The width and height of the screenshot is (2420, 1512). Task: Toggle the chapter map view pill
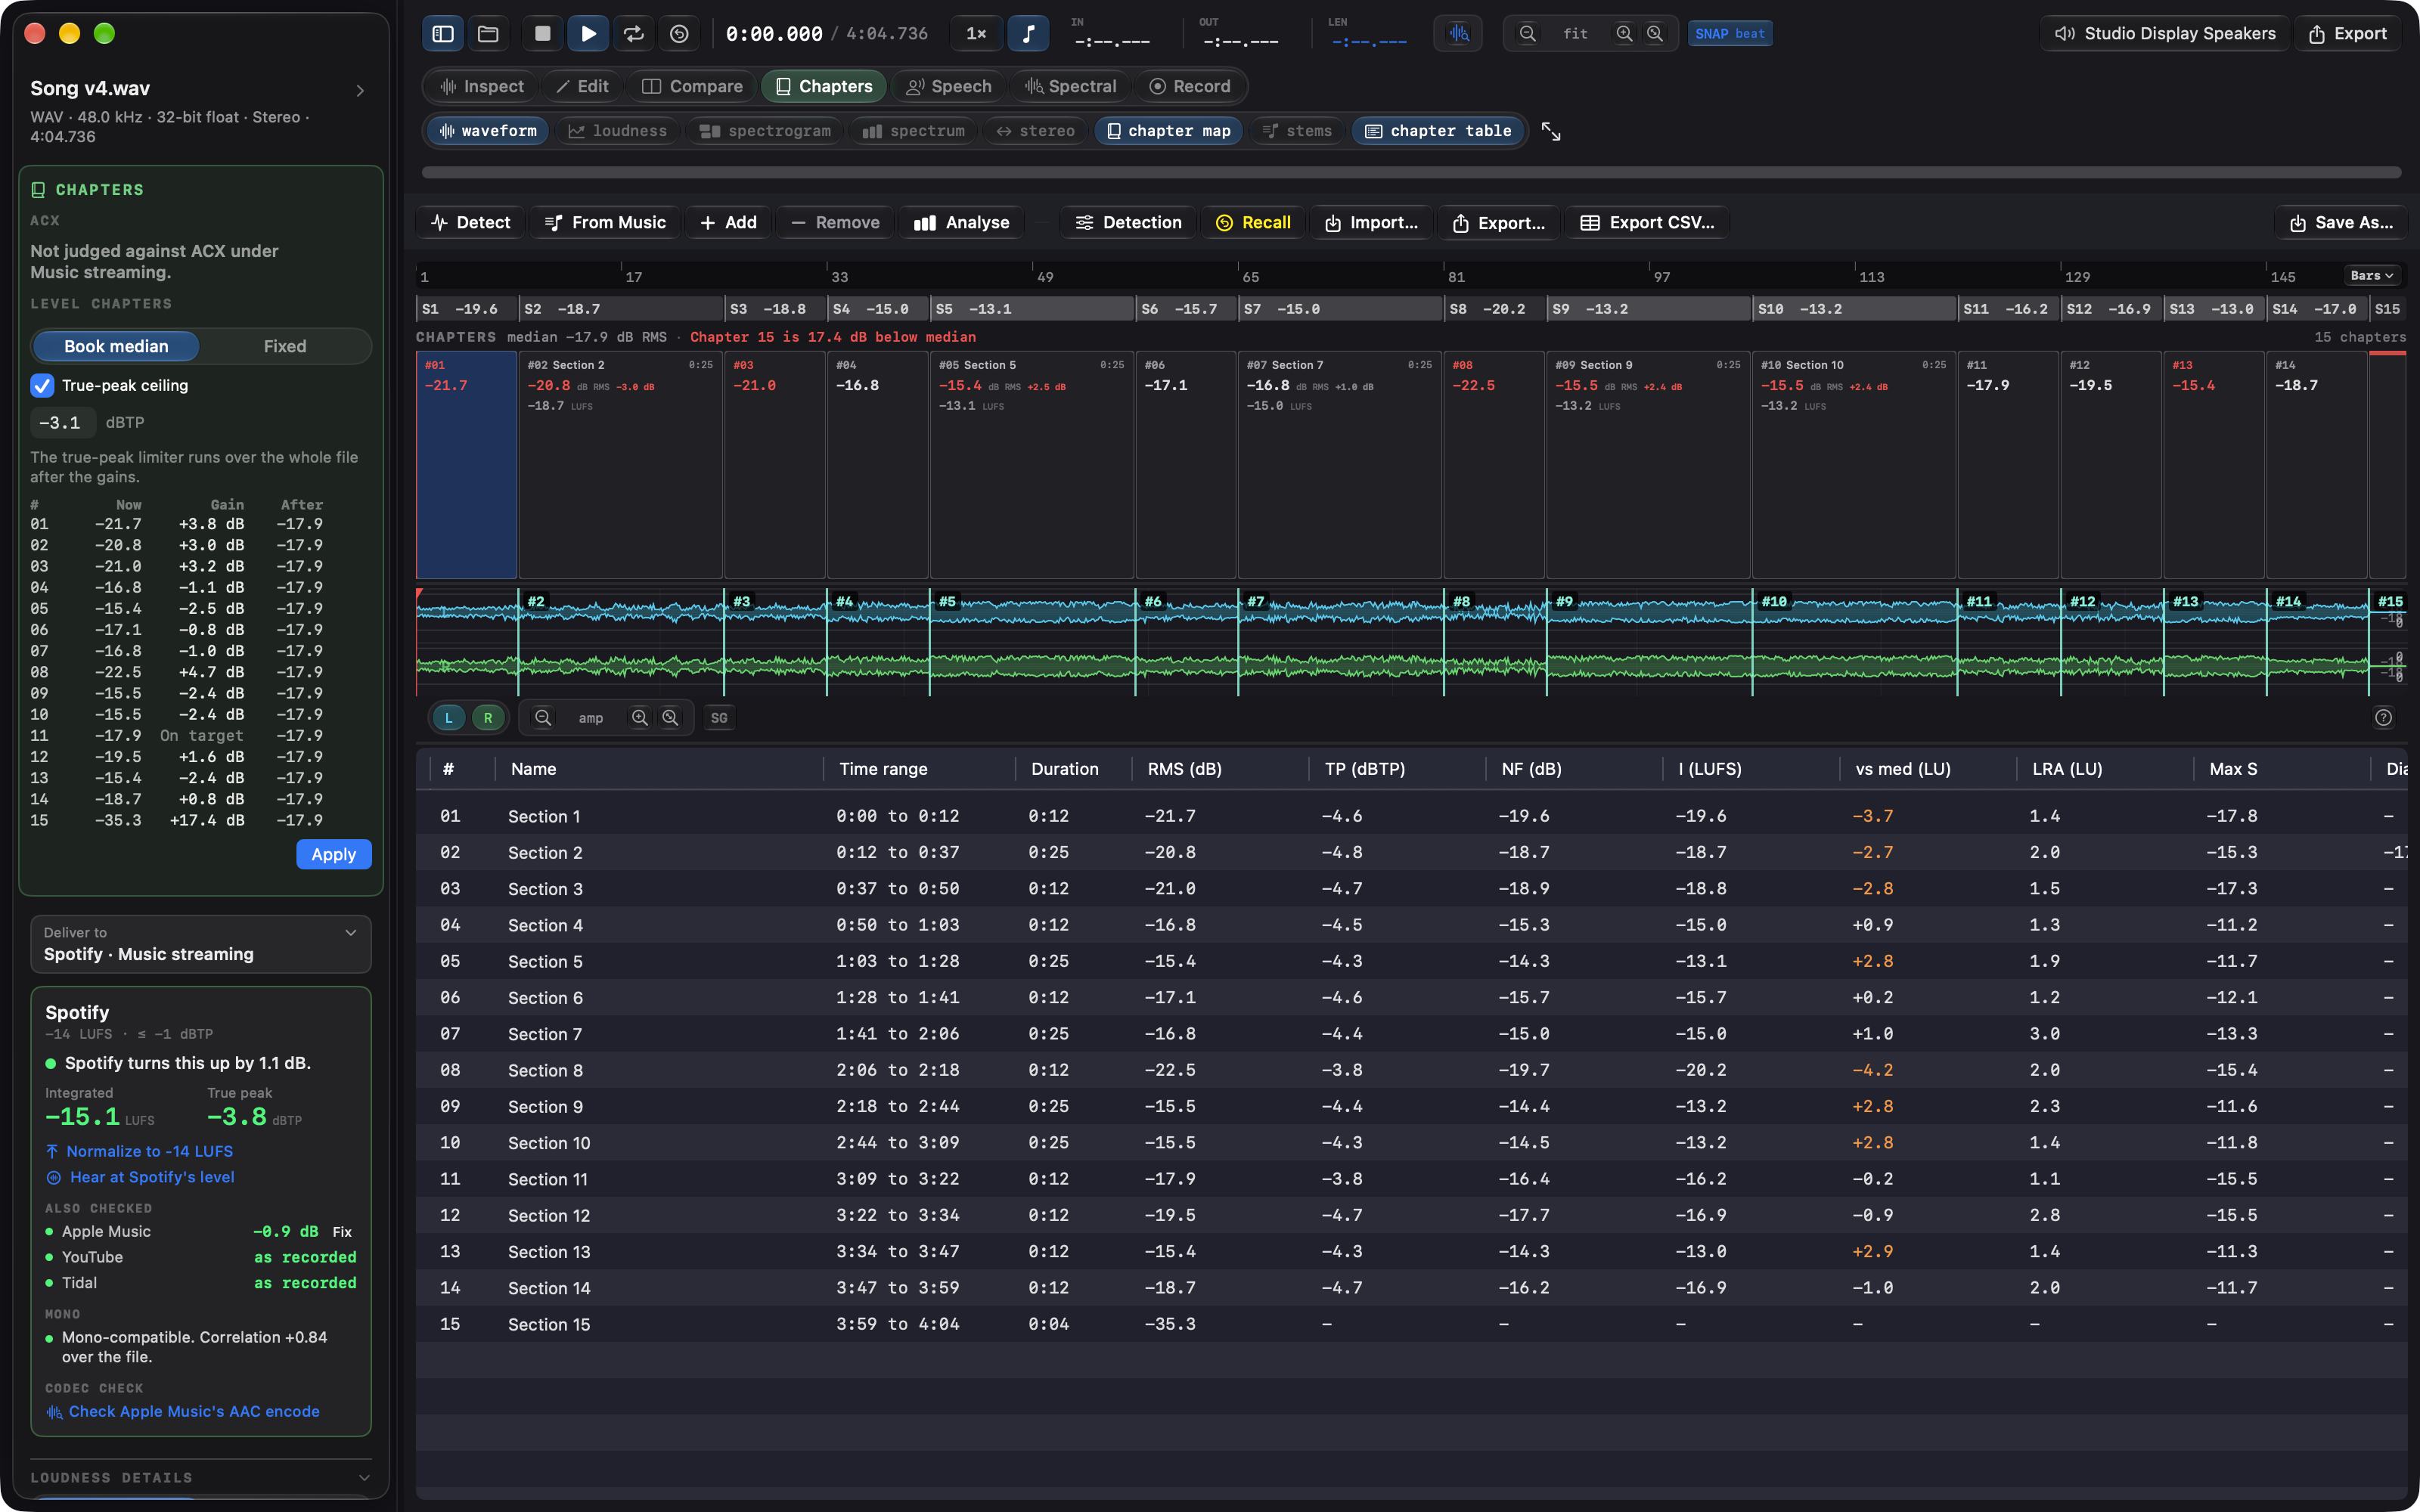[x=1169, y=131]
